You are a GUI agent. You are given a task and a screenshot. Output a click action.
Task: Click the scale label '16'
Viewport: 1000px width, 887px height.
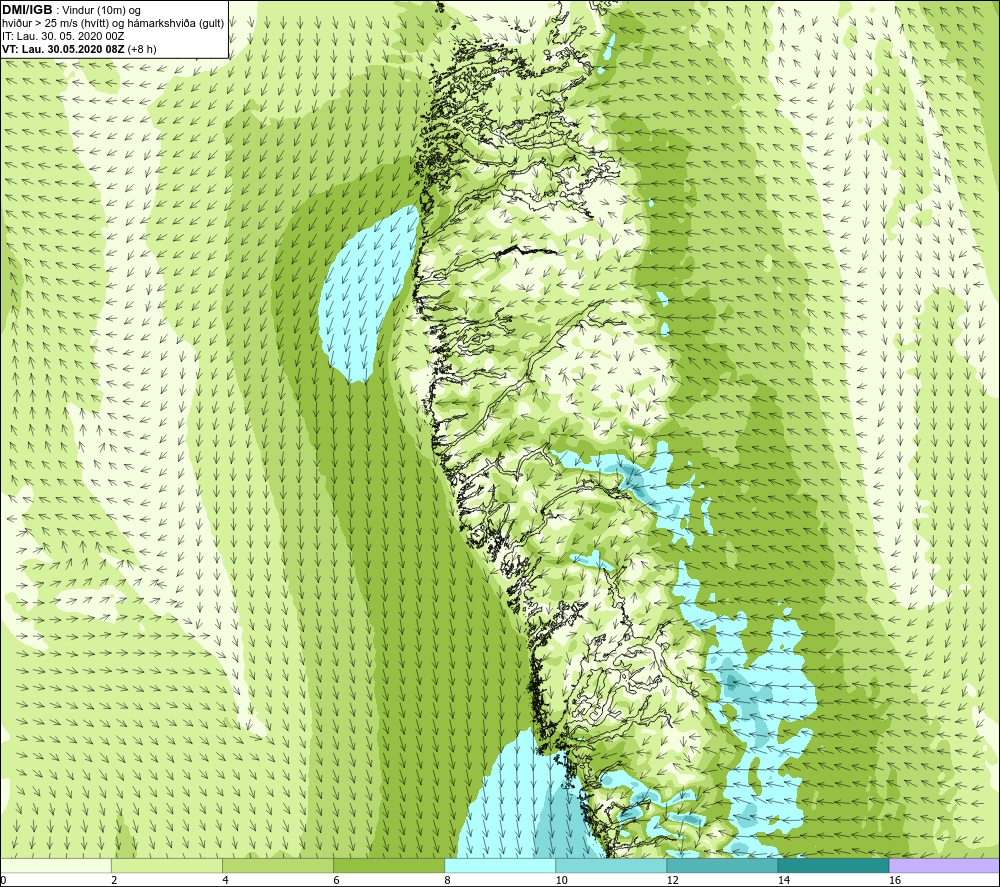(x=894, y=880)
